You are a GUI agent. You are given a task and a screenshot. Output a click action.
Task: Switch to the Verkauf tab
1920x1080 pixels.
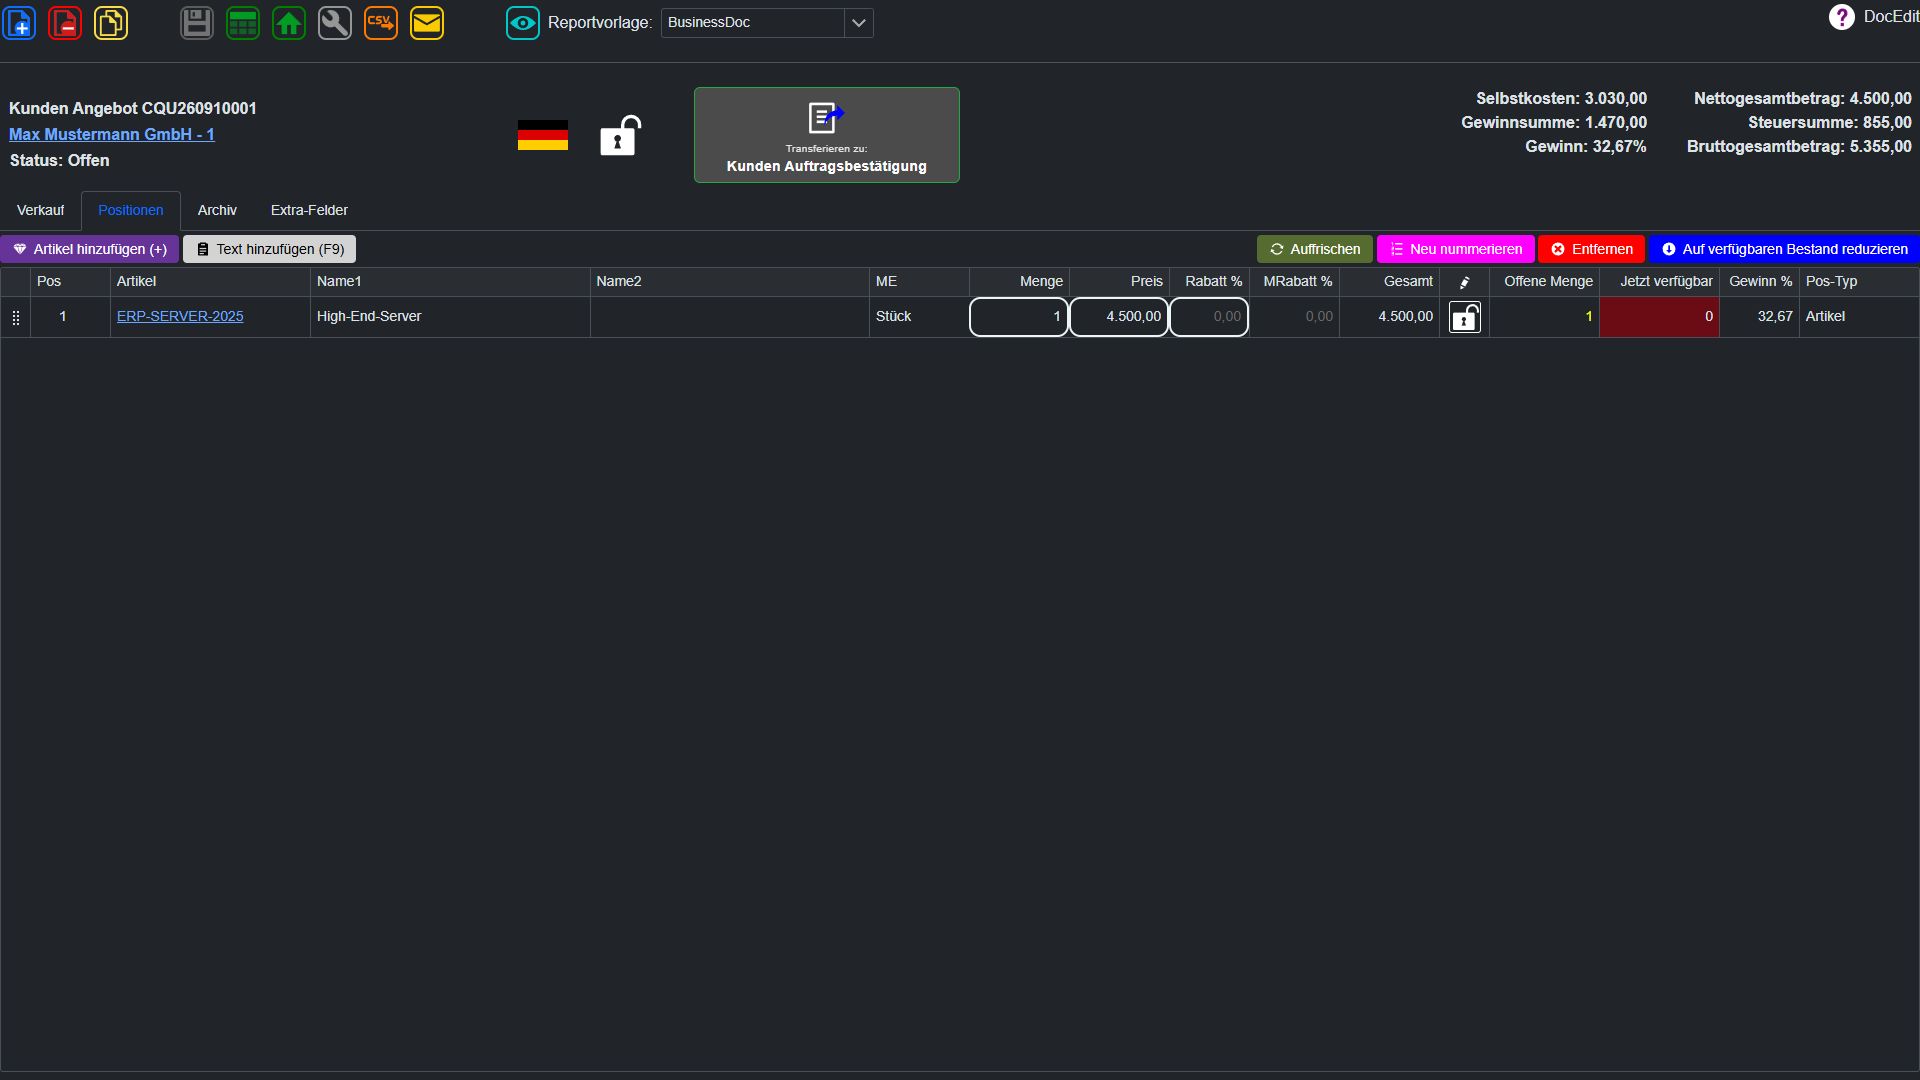tap(40, 210)
